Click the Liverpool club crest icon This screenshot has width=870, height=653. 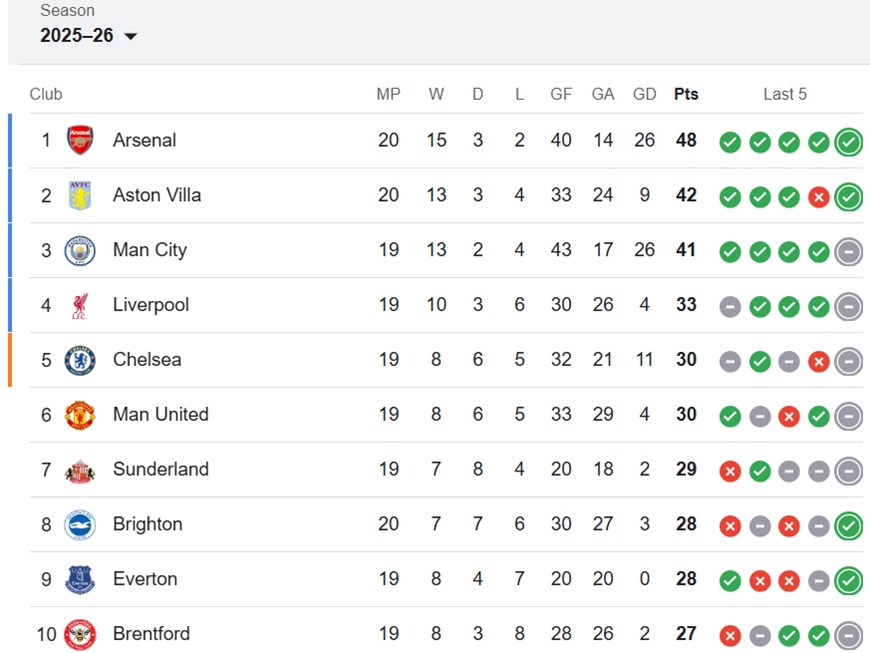tap(80, 305)
